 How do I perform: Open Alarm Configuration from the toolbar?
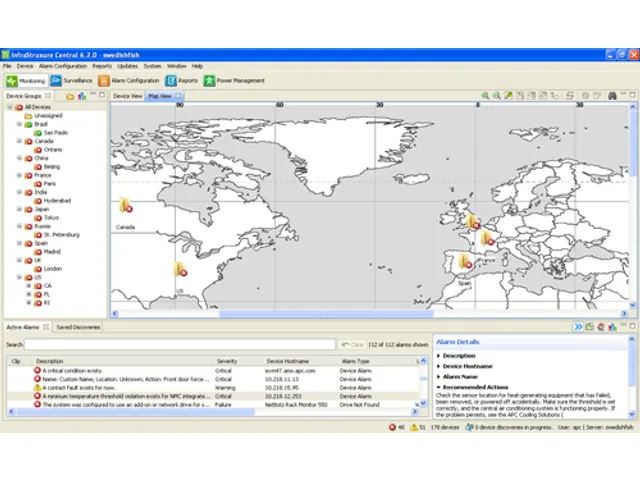[129, 81]
